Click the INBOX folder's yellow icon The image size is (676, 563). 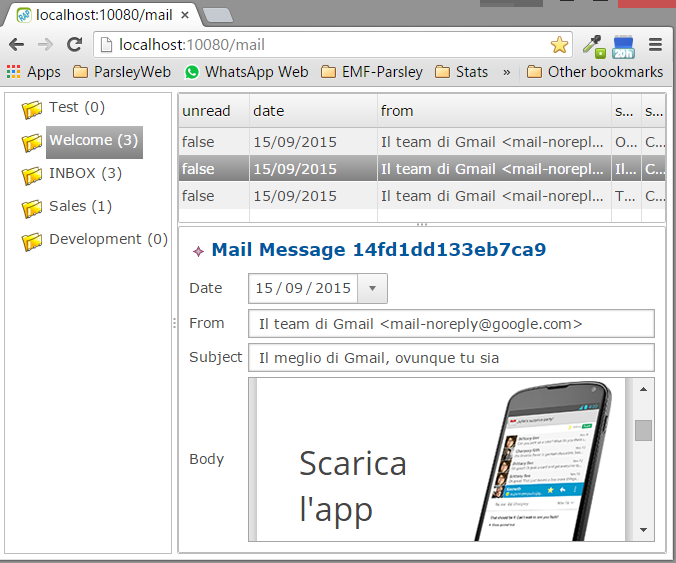point(32,175)
